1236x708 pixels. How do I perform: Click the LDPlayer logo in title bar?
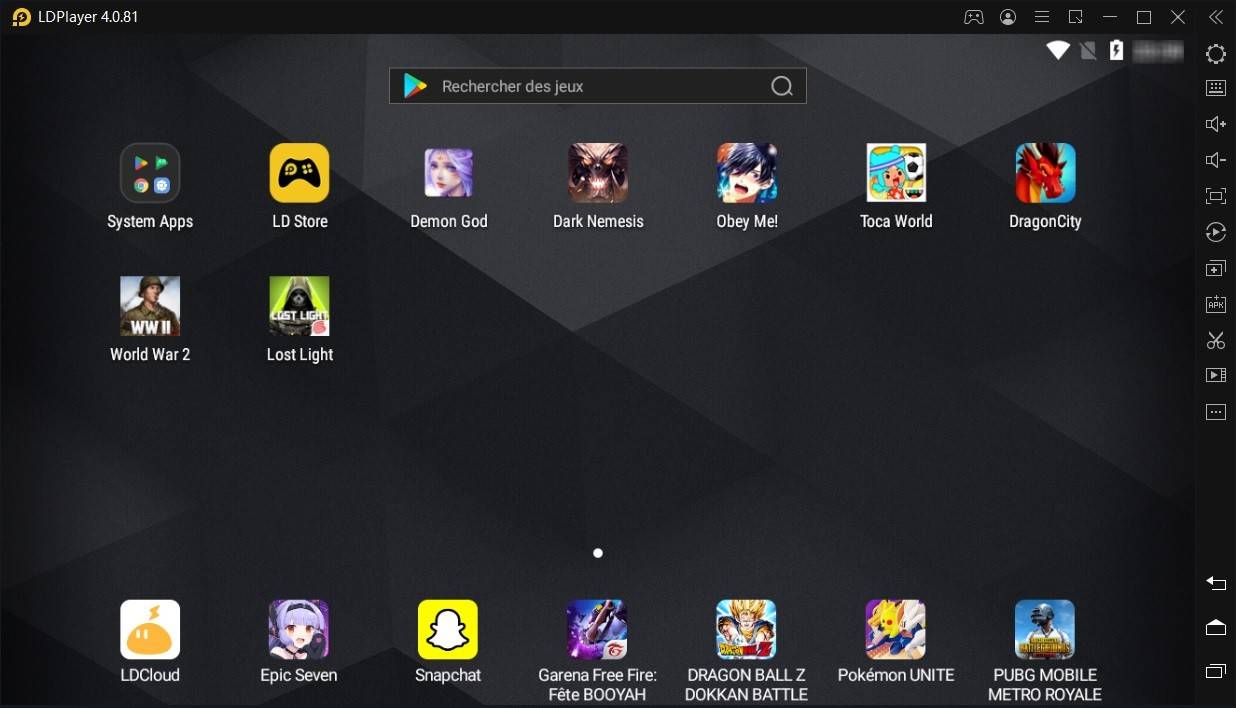point(21,17)
